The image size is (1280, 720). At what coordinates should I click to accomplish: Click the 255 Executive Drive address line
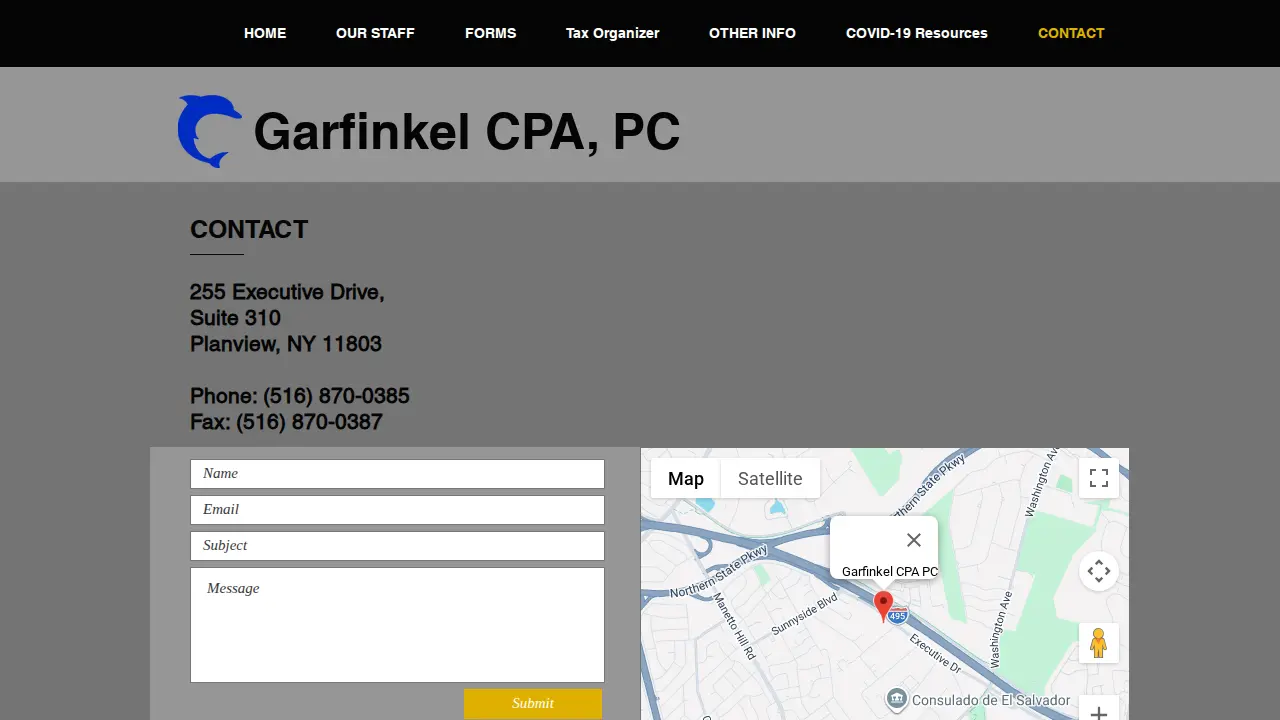tap(287, 292)
